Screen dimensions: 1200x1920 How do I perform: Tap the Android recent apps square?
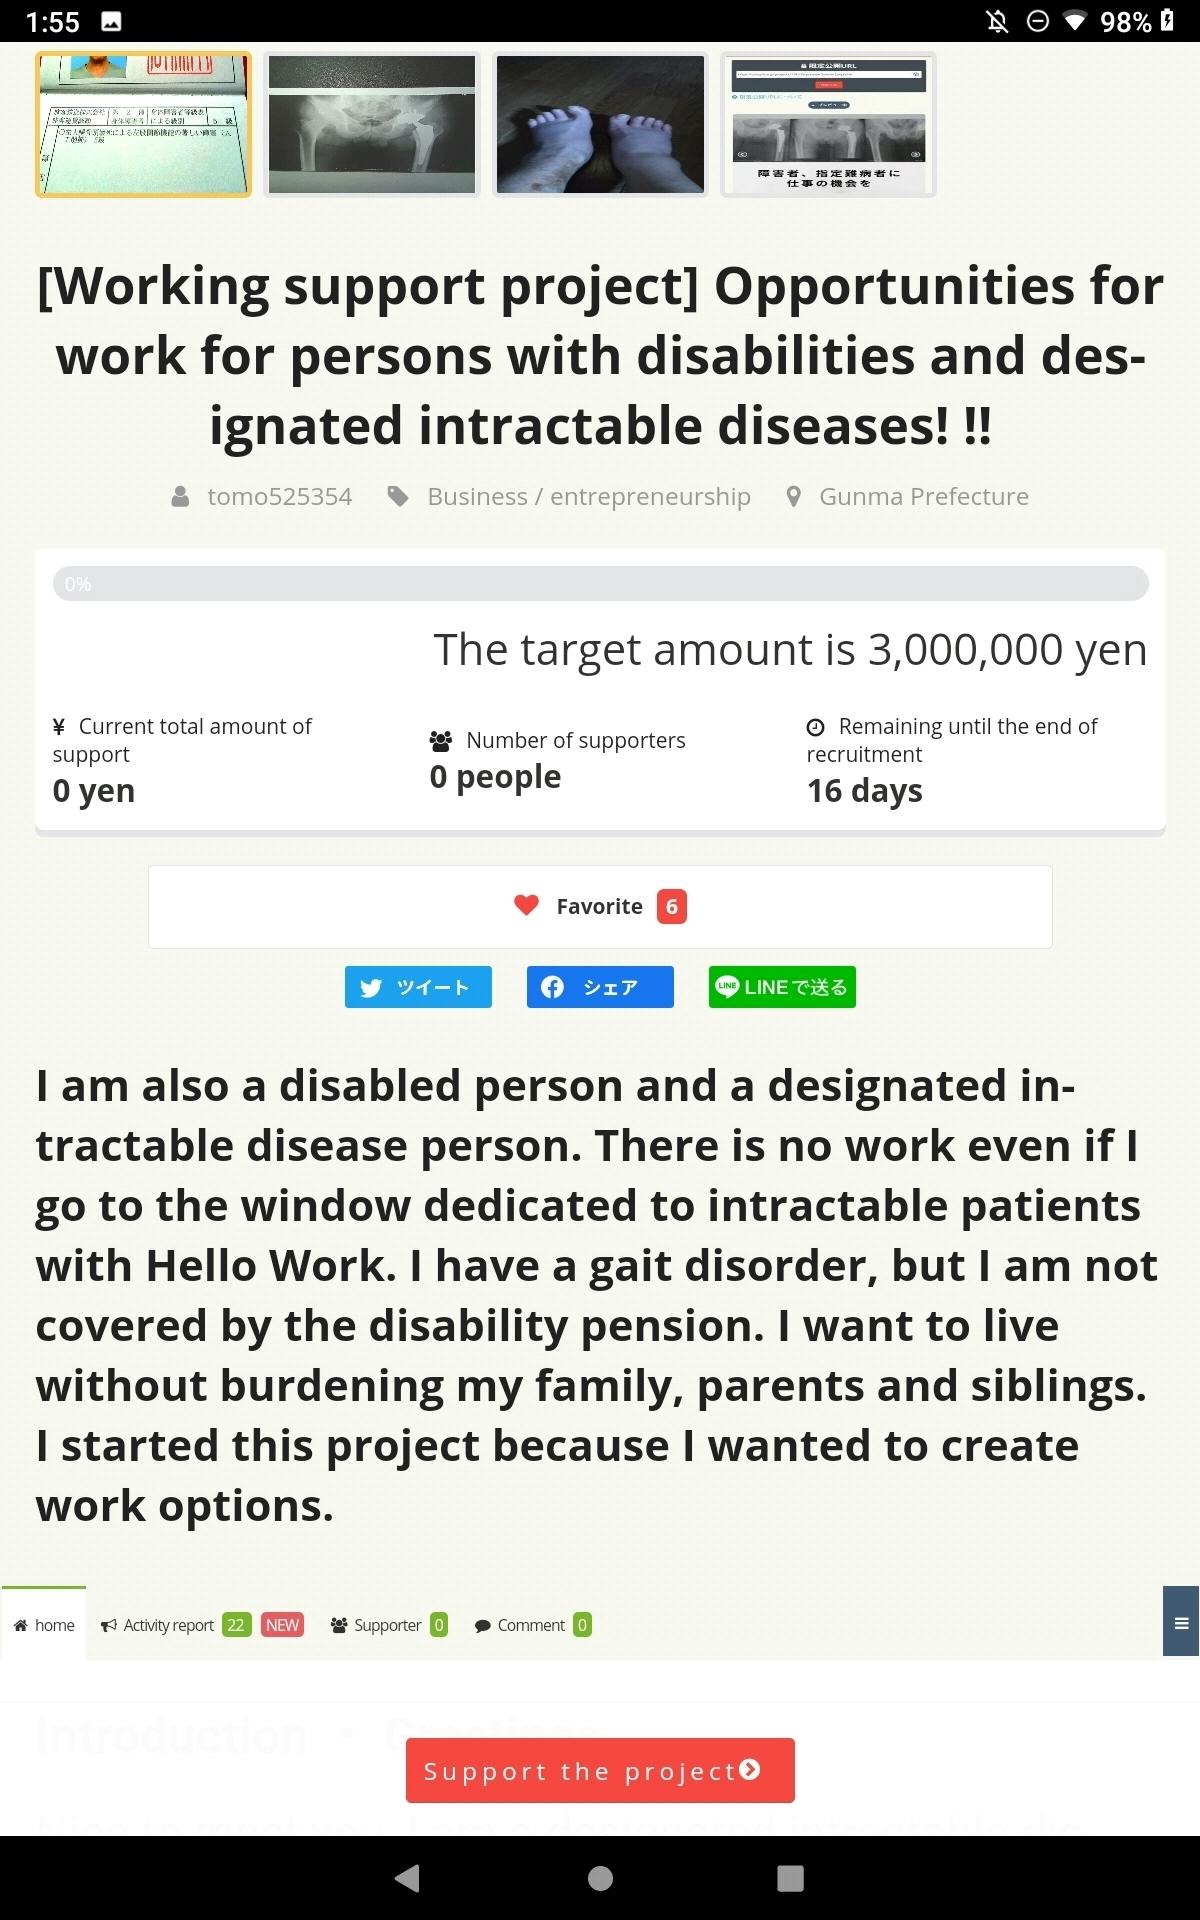pyautogui.click(x=790, y=1878)
